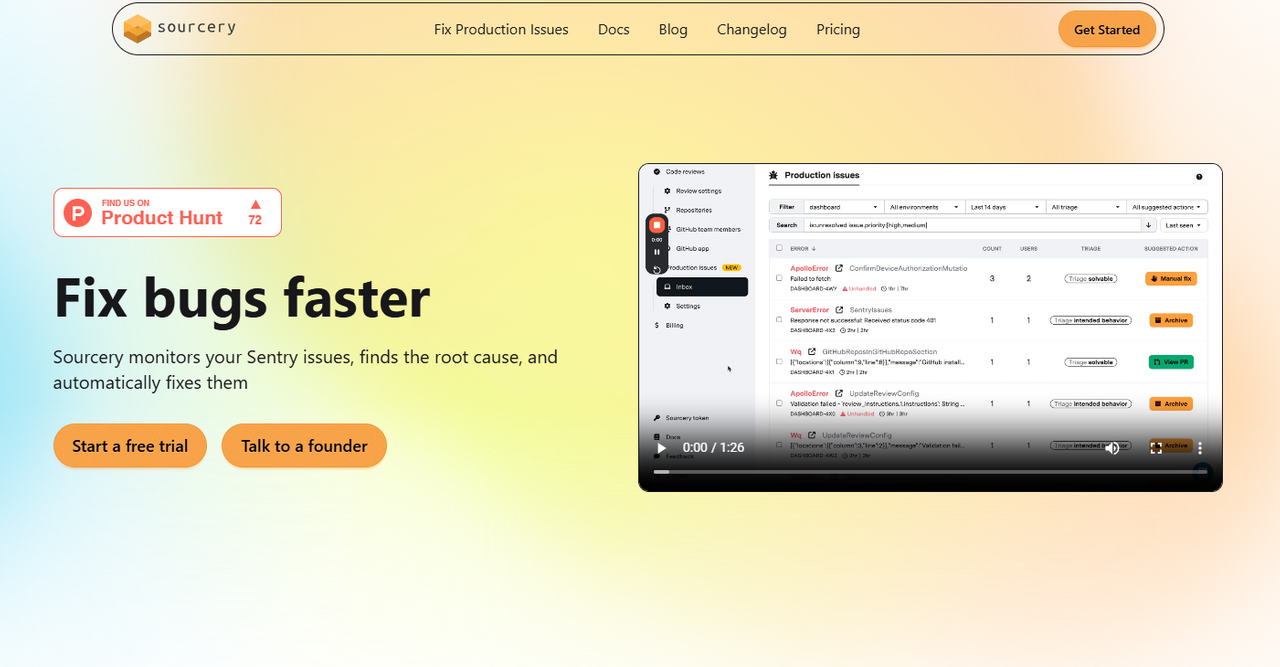Check the ApolloError UpdateReviewConfig row checkbox
Image resolution: width=1280 pixels, height=667 pixels.
779,404
